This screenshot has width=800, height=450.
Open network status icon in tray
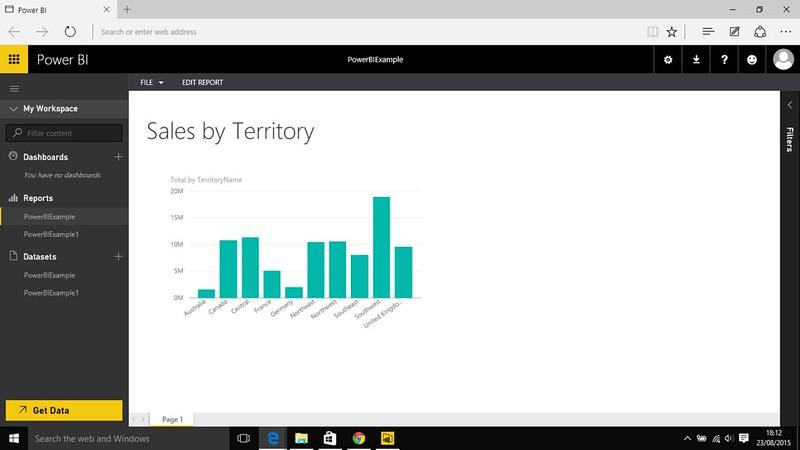716,438
